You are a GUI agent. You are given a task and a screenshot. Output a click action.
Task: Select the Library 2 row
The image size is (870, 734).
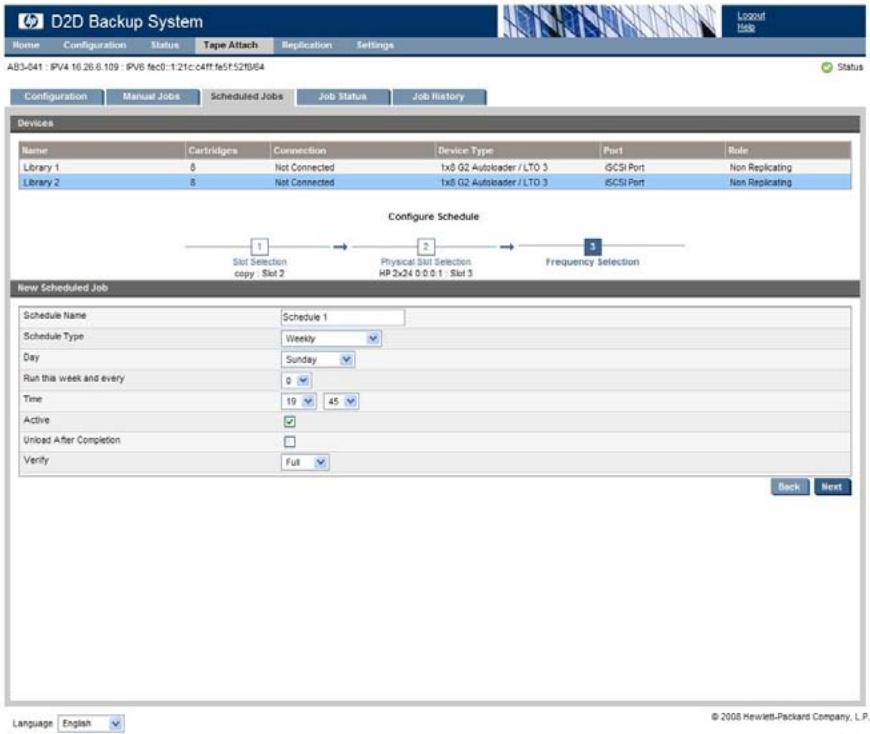(435, 182)
